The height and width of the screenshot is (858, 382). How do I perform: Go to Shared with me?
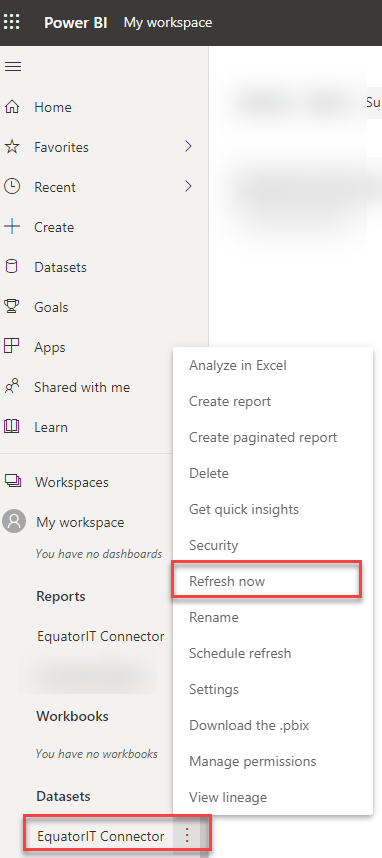coord(82,387)
